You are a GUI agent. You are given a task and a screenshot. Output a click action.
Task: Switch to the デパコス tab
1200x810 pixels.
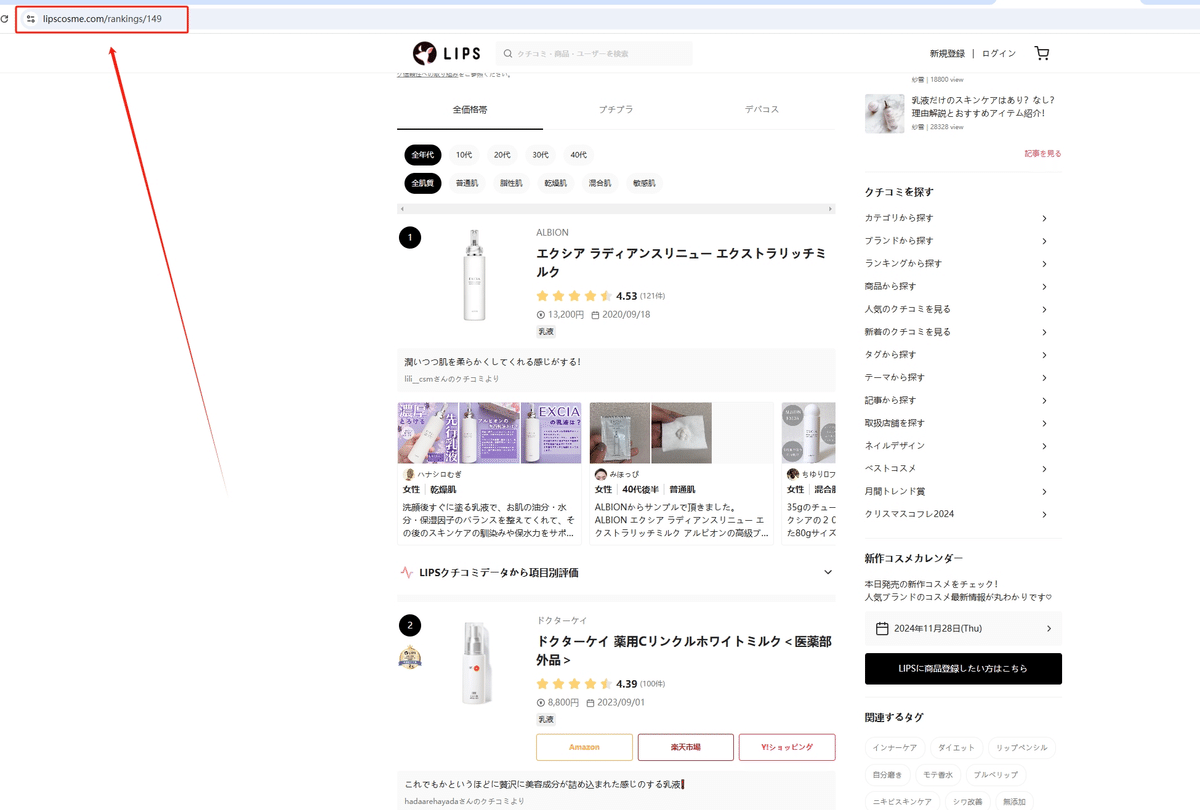762,109
